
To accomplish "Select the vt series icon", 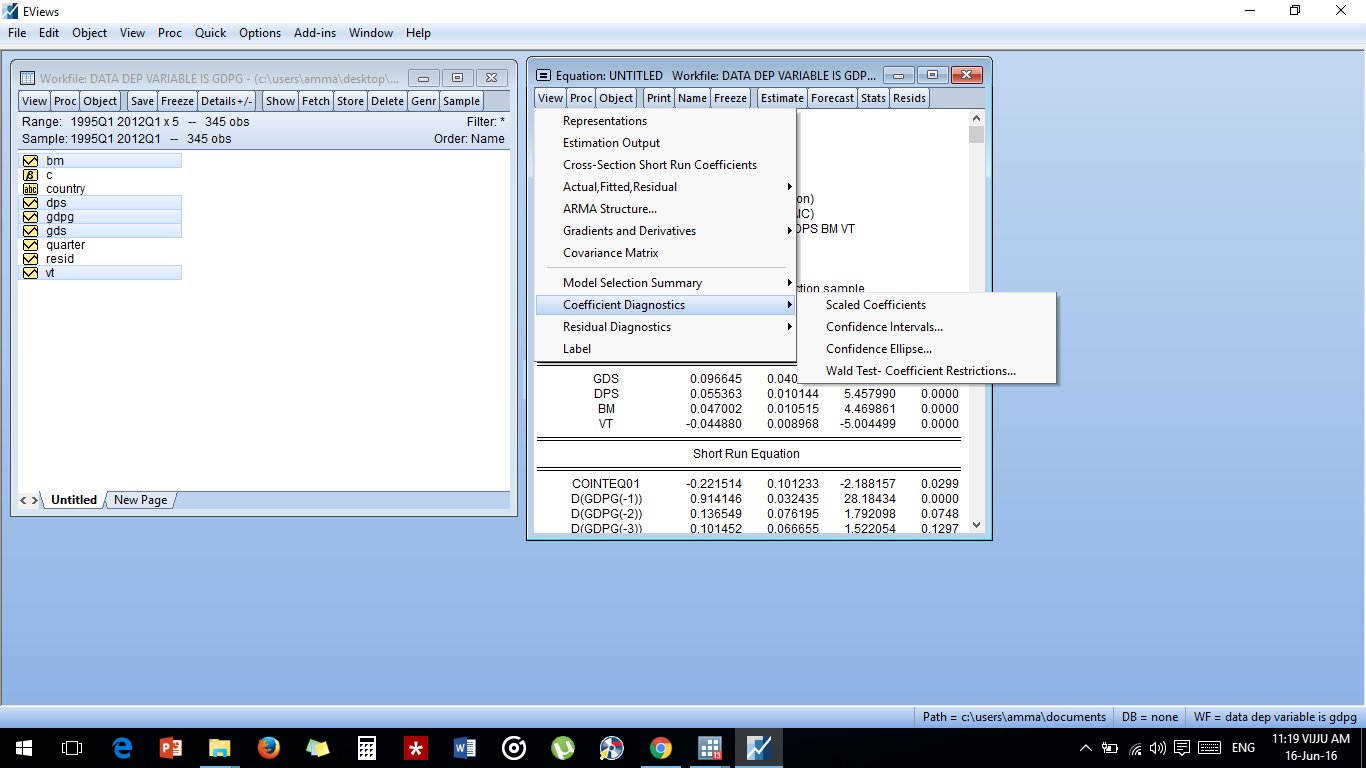I will tap(30, 273).
